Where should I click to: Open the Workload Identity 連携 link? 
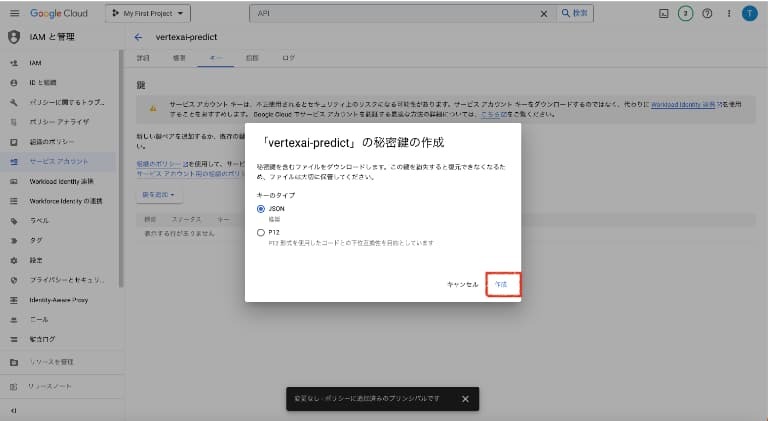[x=683, y=104]
